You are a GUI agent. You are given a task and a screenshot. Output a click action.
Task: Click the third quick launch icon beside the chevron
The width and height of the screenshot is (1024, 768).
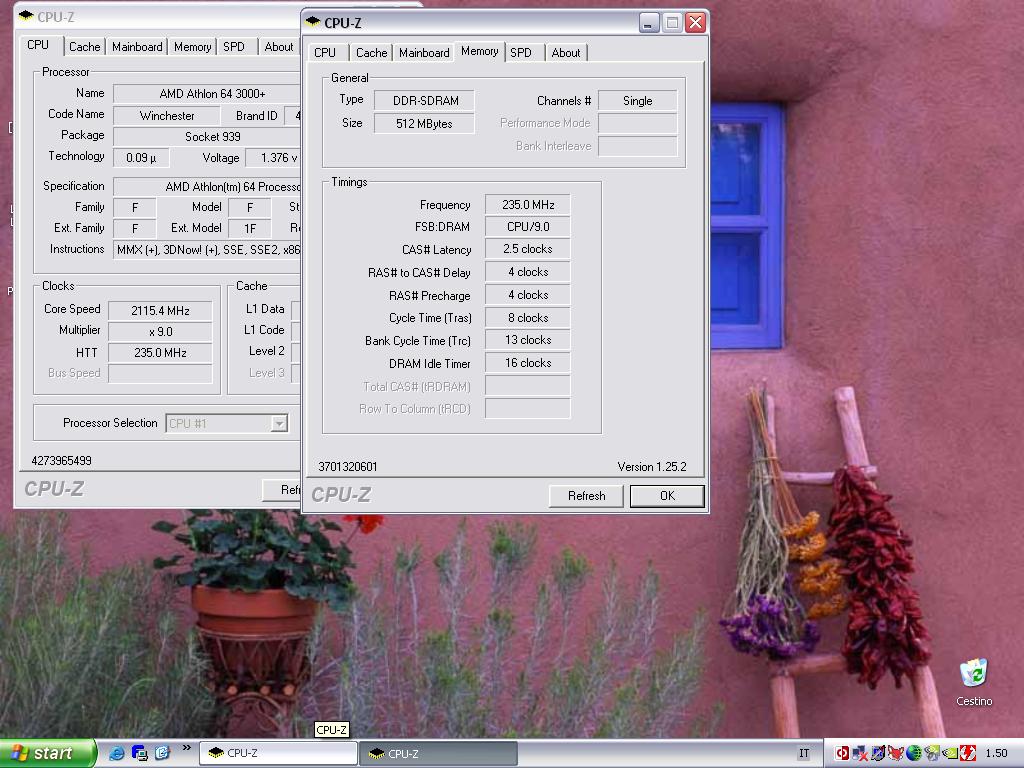(161, 753)
